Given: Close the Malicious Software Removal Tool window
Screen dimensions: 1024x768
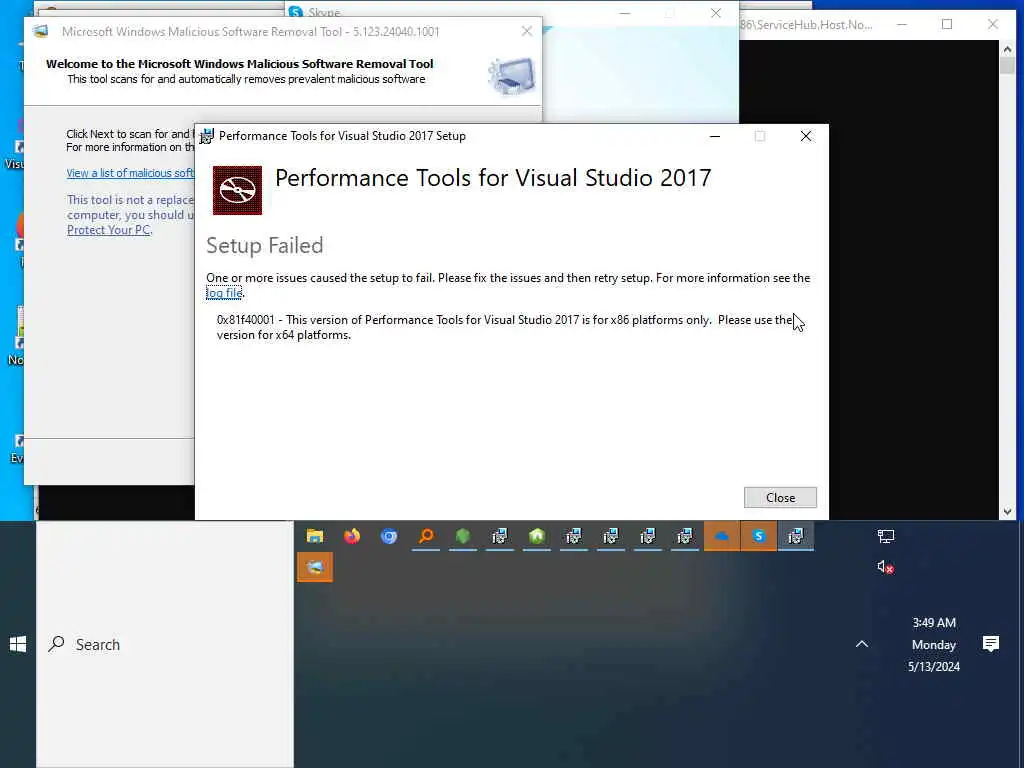Looking at the screenshot, I should (x=527, y=31).
